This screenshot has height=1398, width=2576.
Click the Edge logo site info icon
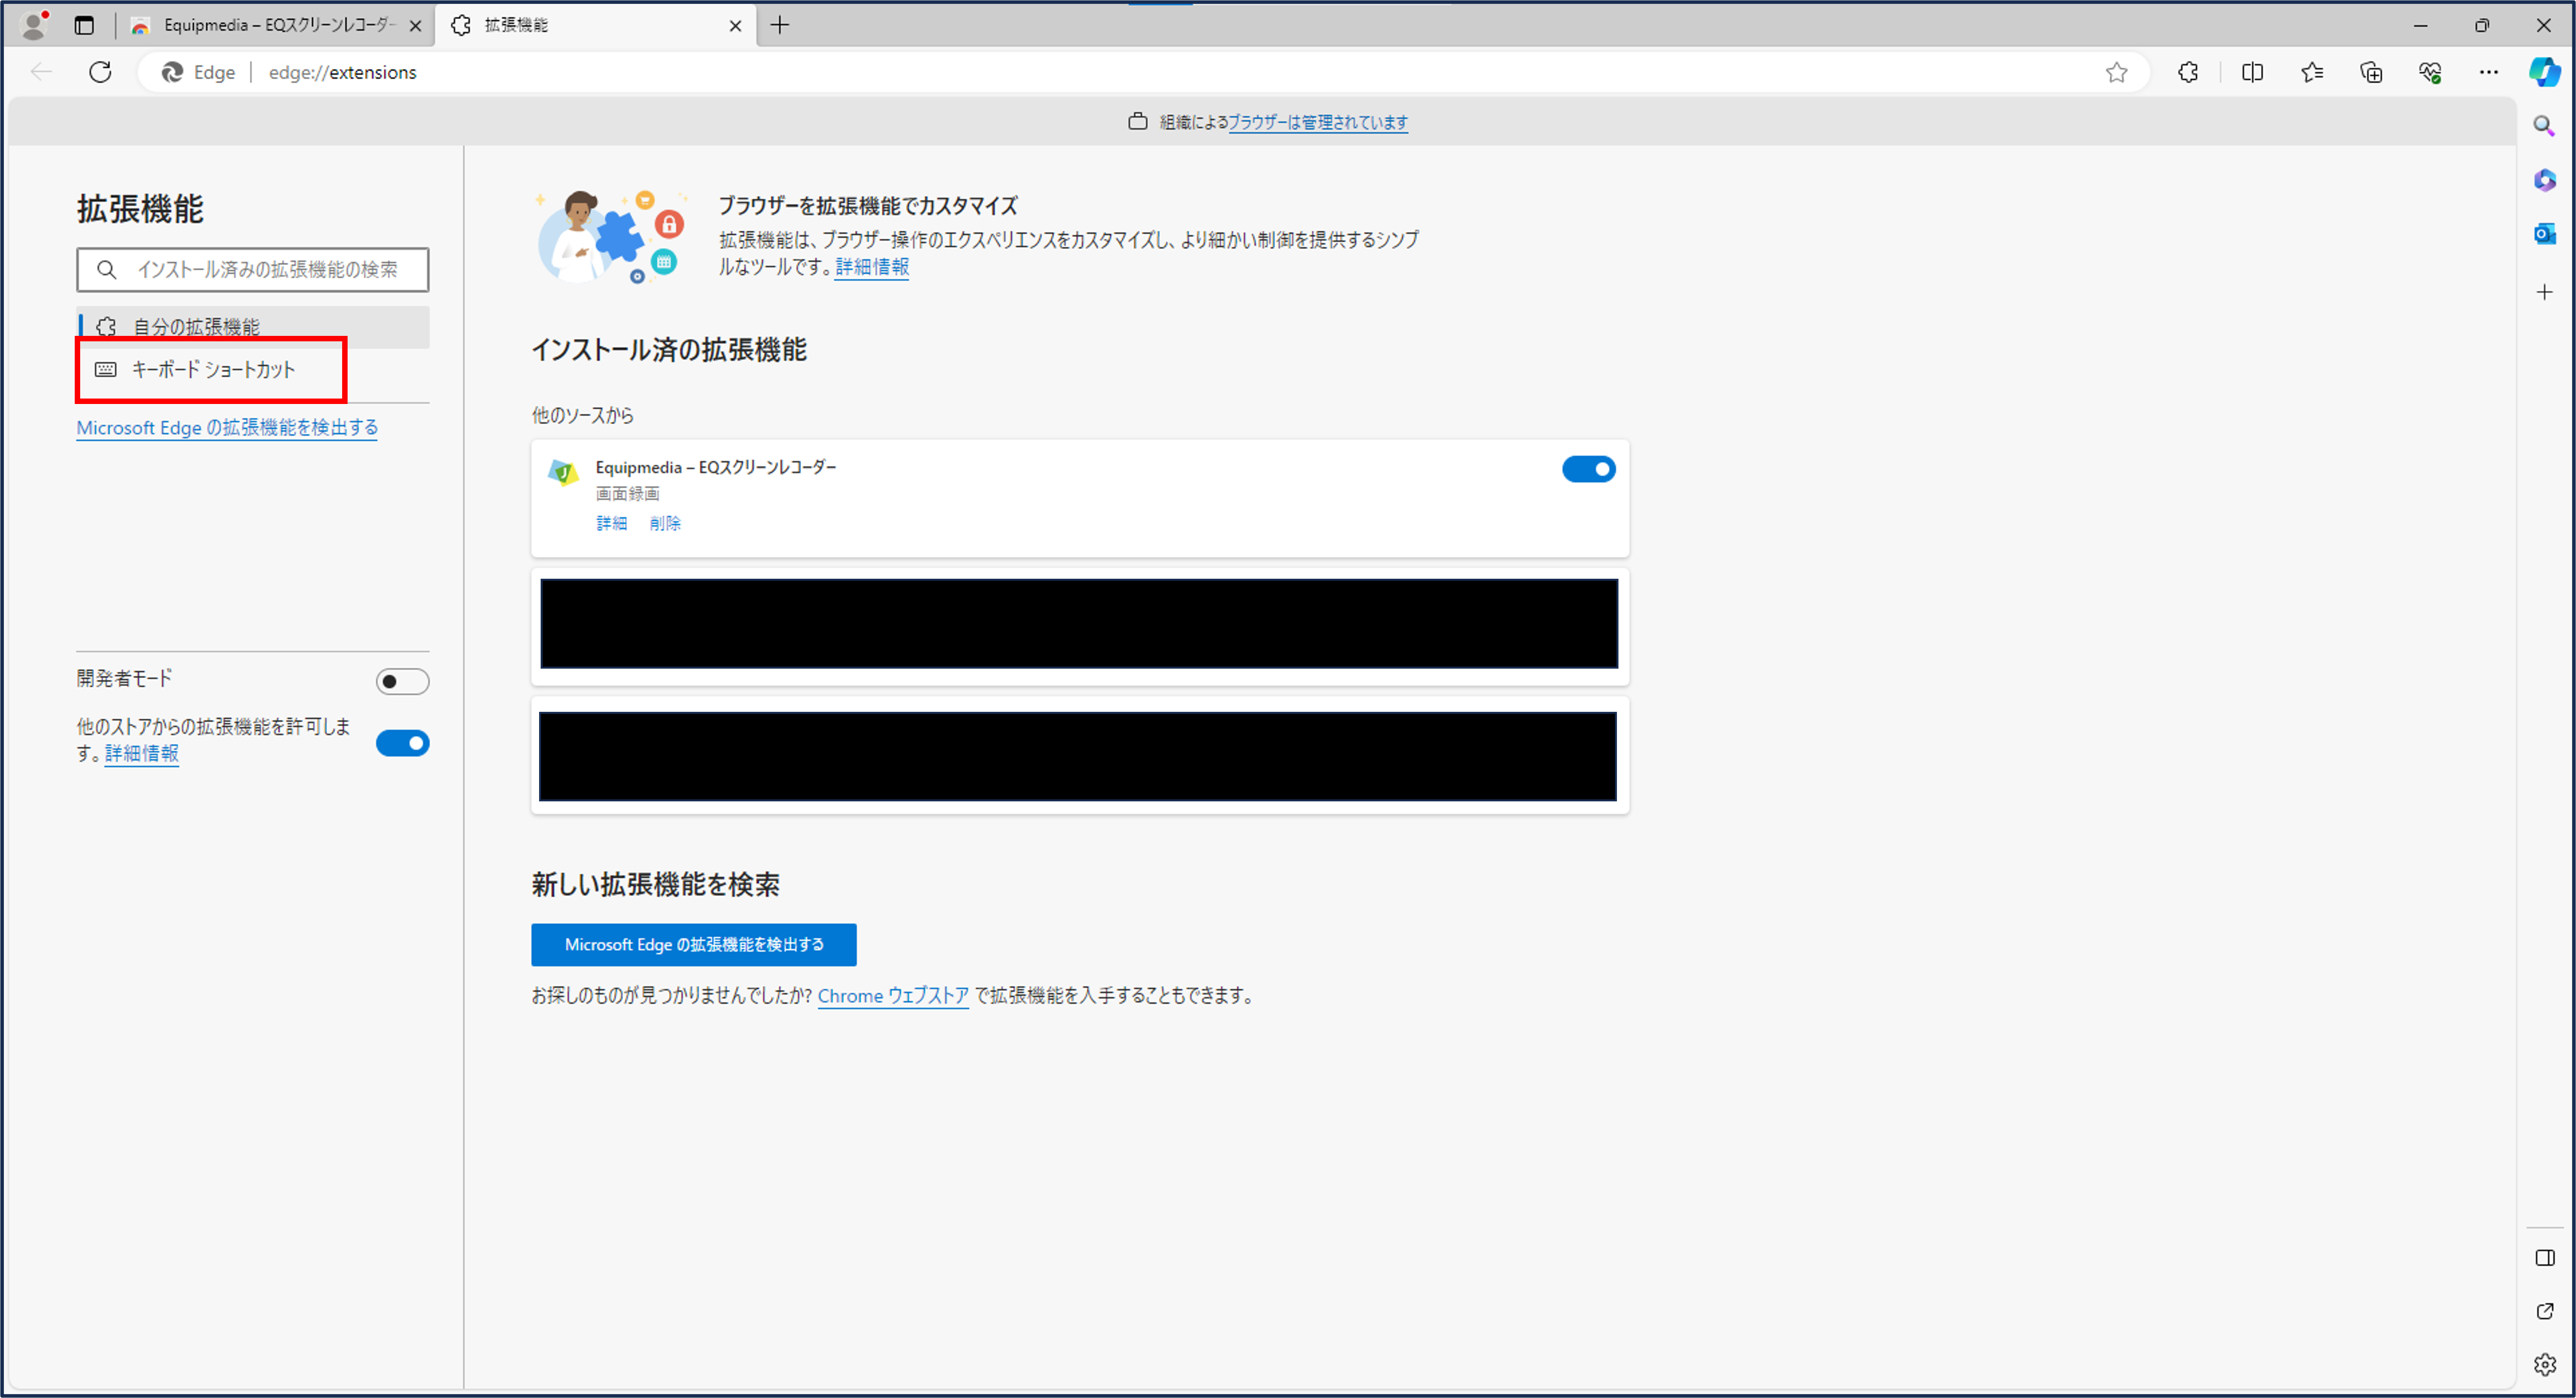click(x=172, y=72)
